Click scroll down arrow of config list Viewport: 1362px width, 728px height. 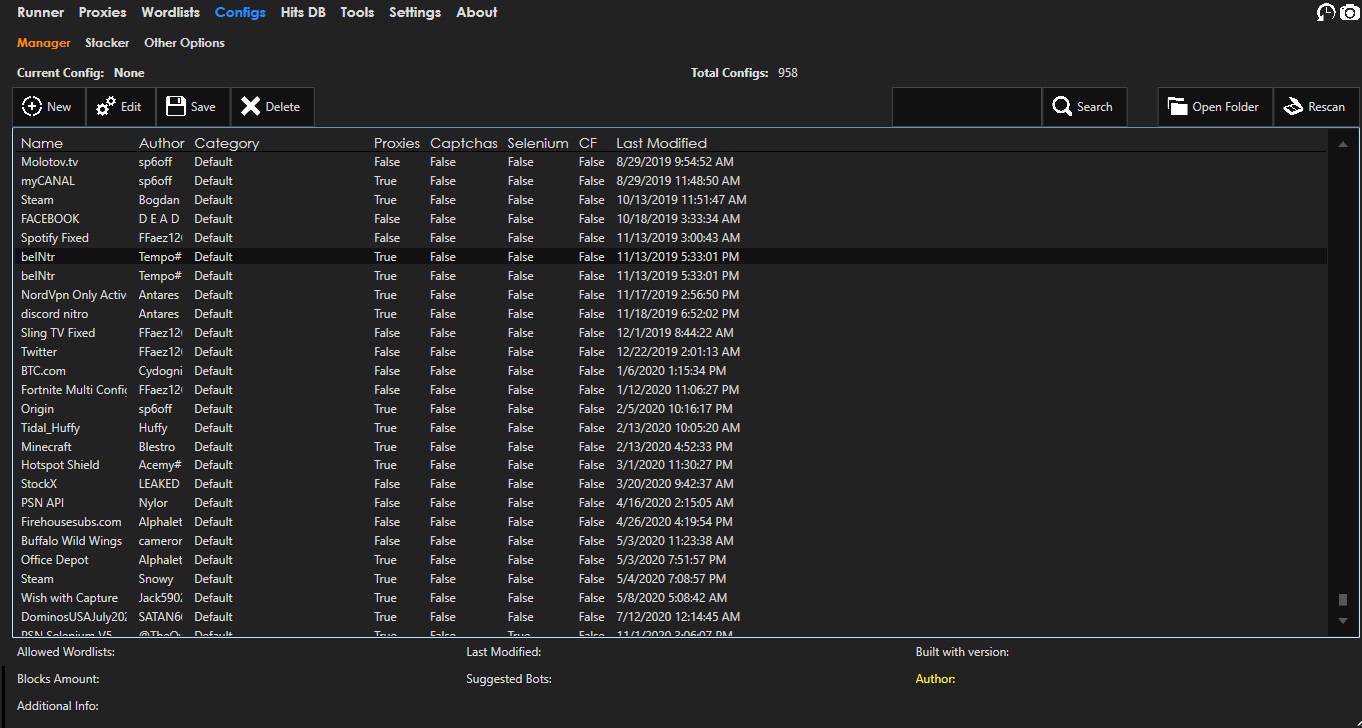[1343, 621]
